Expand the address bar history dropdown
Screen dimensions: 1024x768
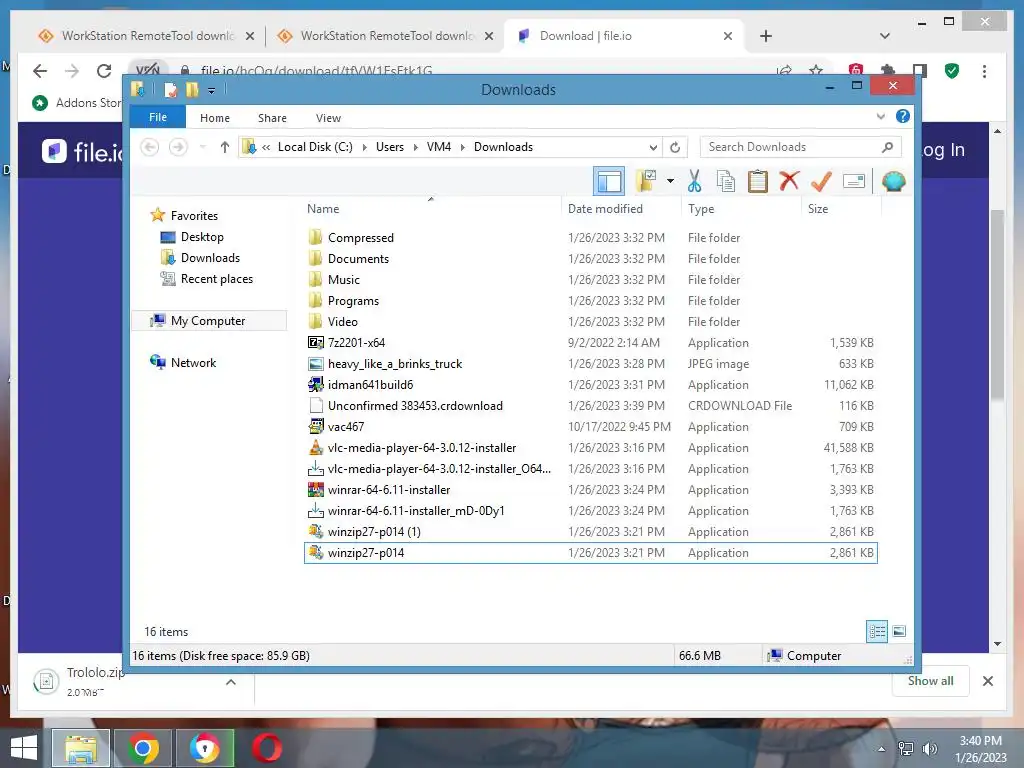652,147
